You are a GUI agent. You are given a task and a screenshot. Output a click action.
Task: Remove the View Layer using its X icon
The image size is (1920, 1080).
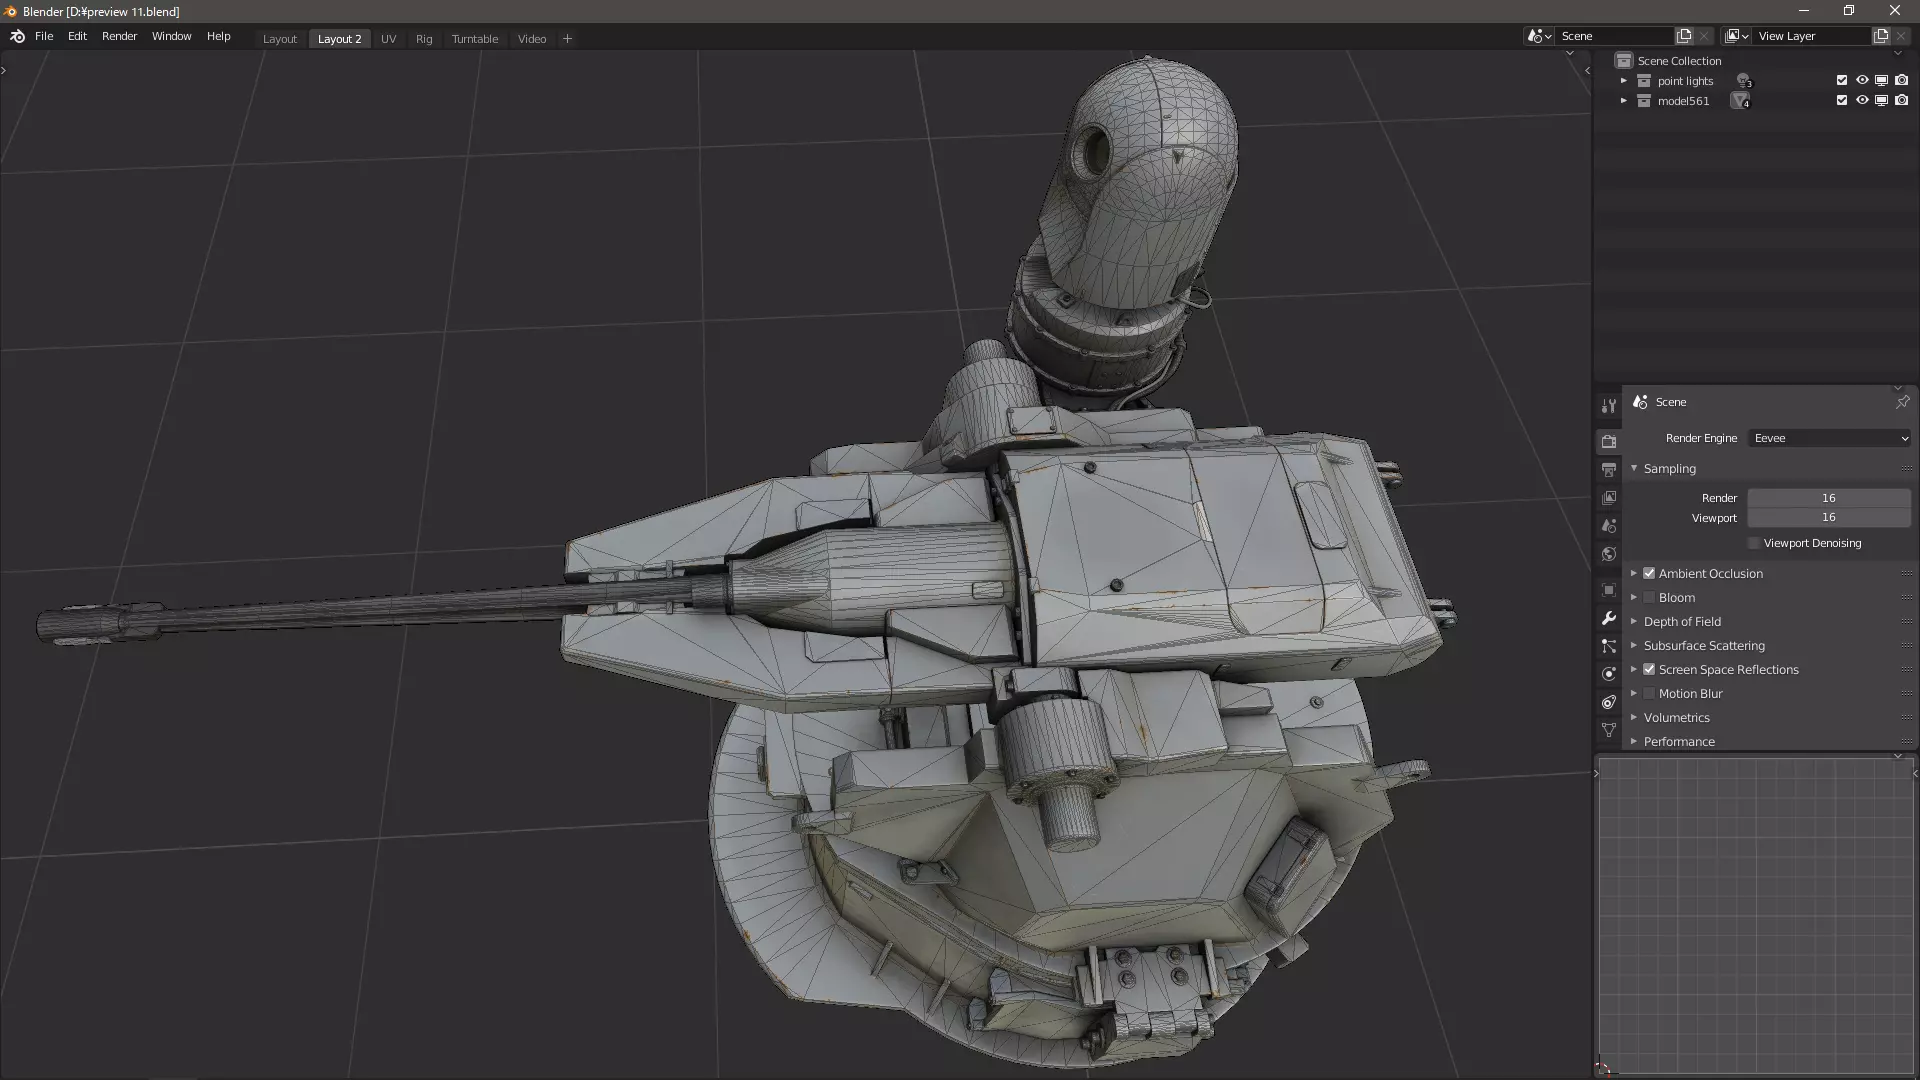click(1901, 36)
